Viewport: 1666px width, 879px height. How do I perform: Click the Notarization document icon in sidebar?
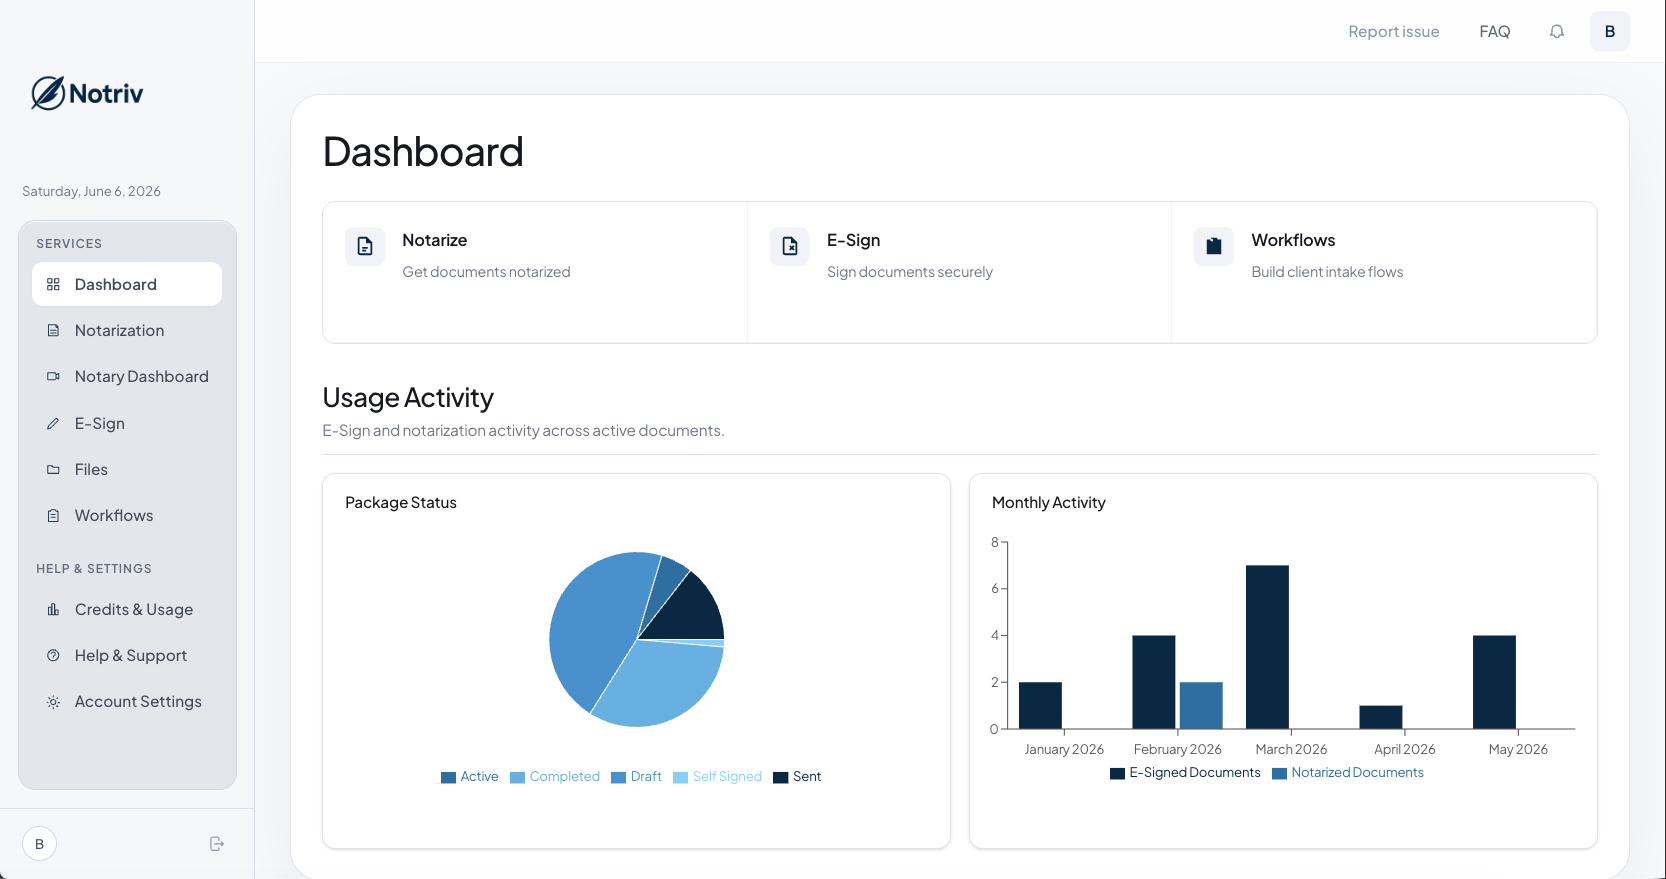coord(54,330)
